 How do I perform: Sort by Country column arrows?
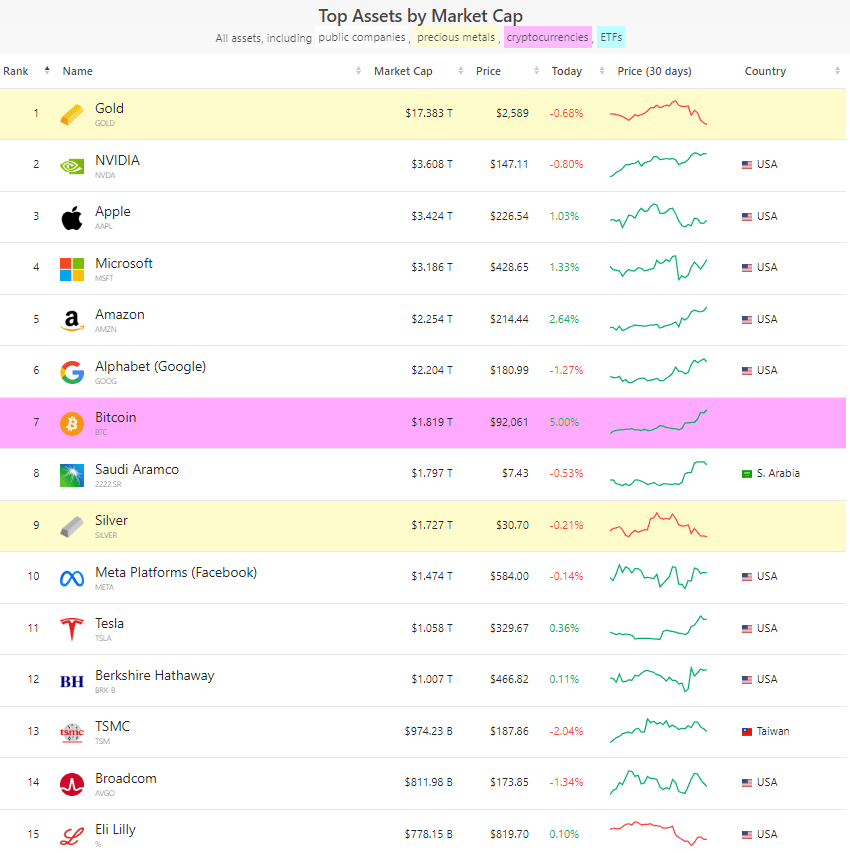coord(837,70)
